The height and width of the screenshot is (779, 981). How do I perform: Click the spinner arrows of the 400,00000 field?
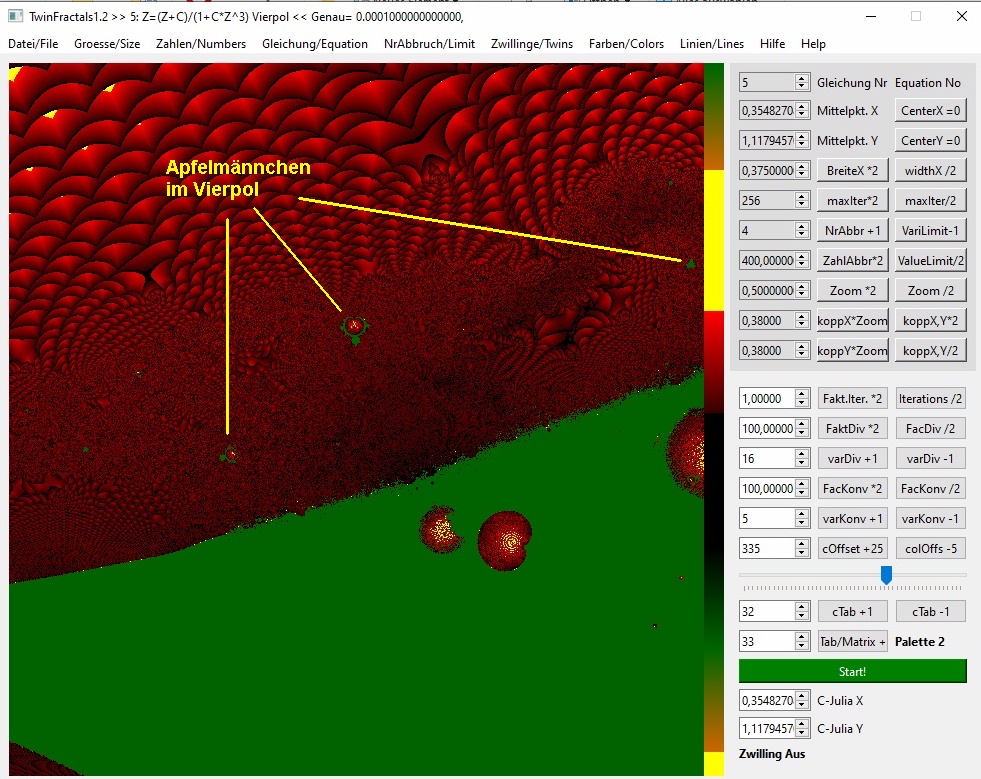pyautogui.click(x=801, y=261)
